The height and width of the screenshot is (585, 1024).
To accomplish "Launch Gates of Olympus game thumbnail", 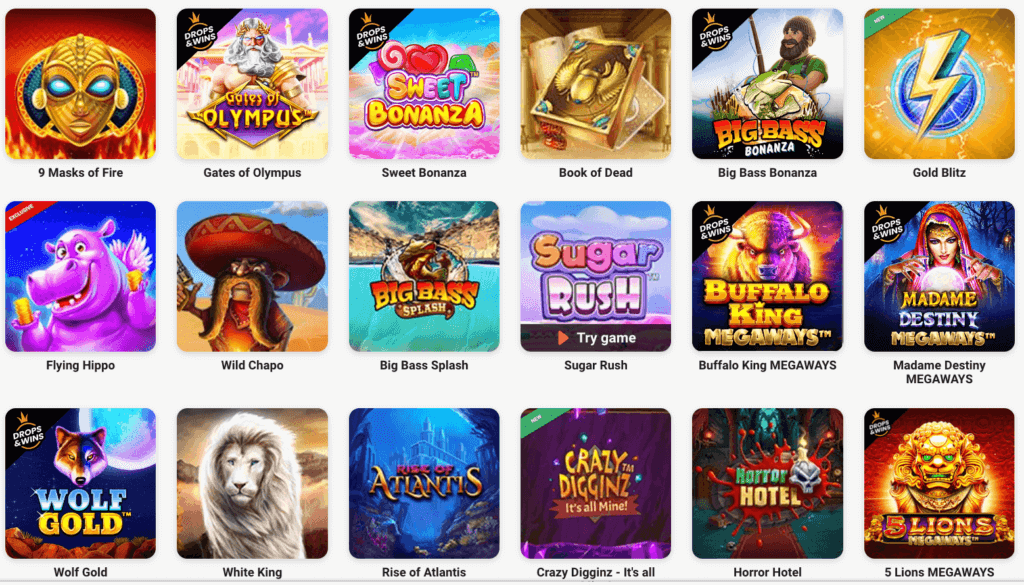I will 252,84.
